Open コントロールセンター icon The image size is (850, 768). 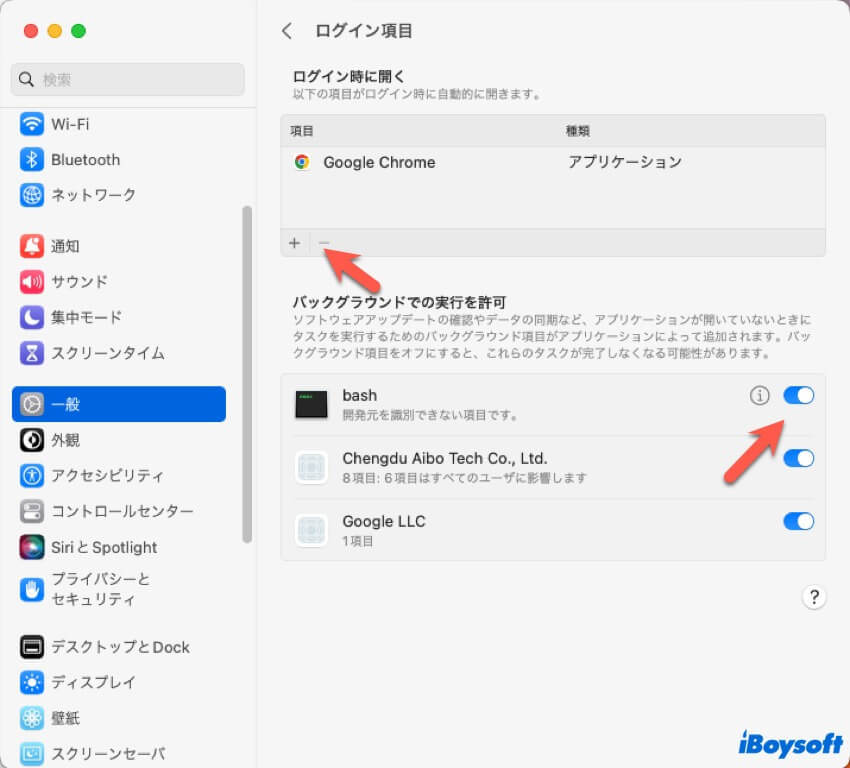point(31,511)
